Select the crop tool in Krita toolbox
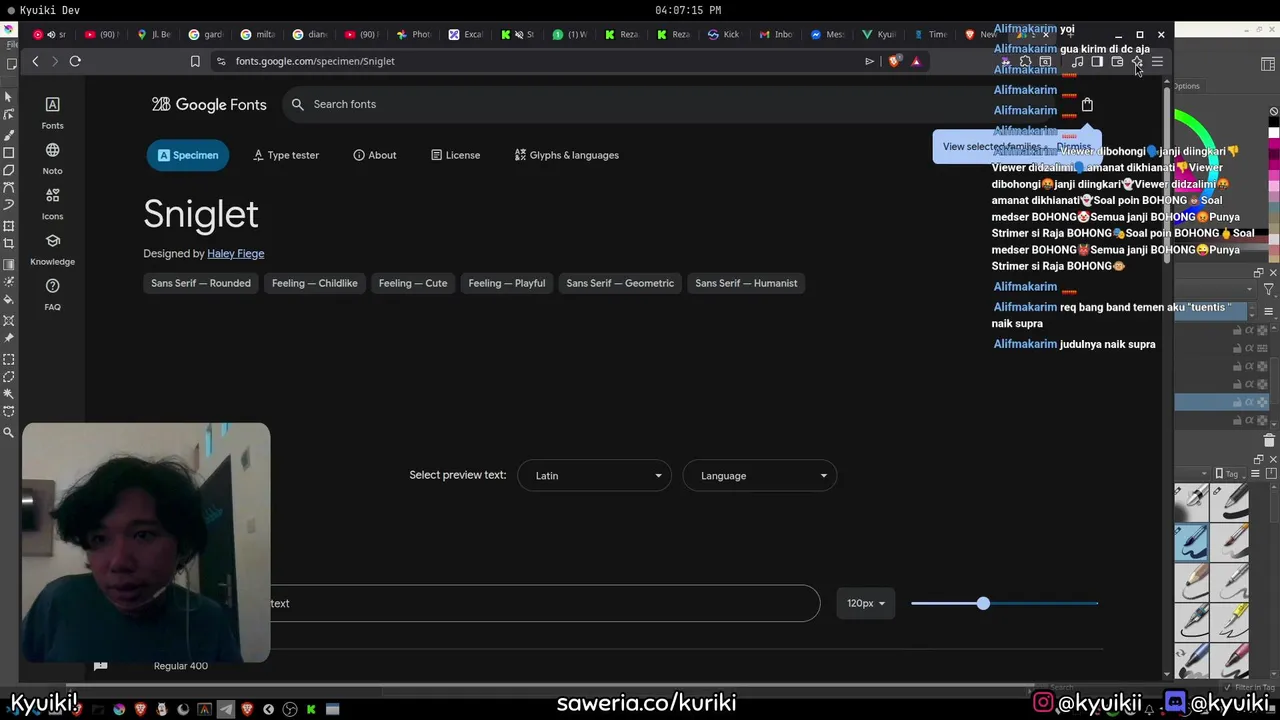 tap(8, 243)
